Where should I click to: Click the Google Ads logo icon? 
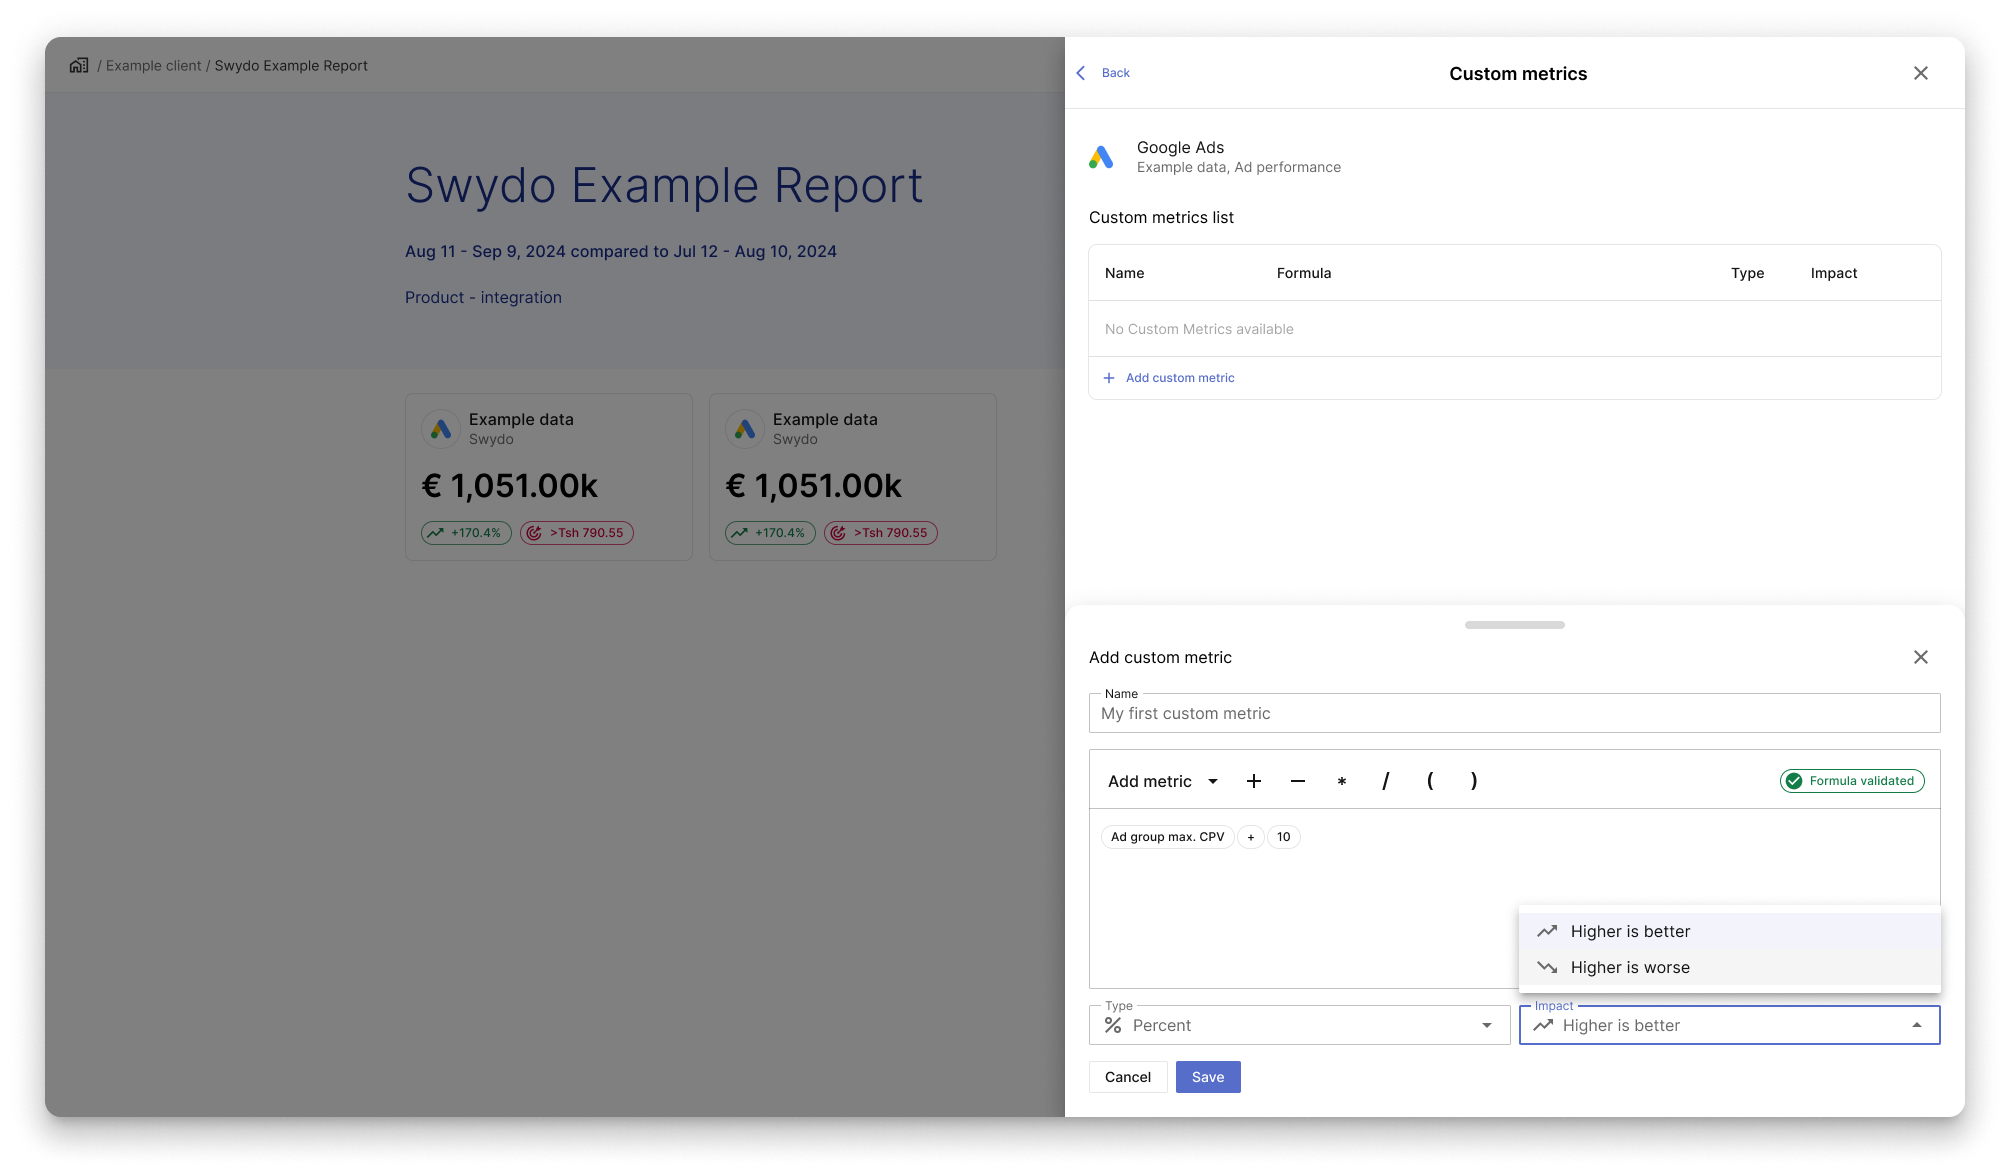[x=1101, y=157]
